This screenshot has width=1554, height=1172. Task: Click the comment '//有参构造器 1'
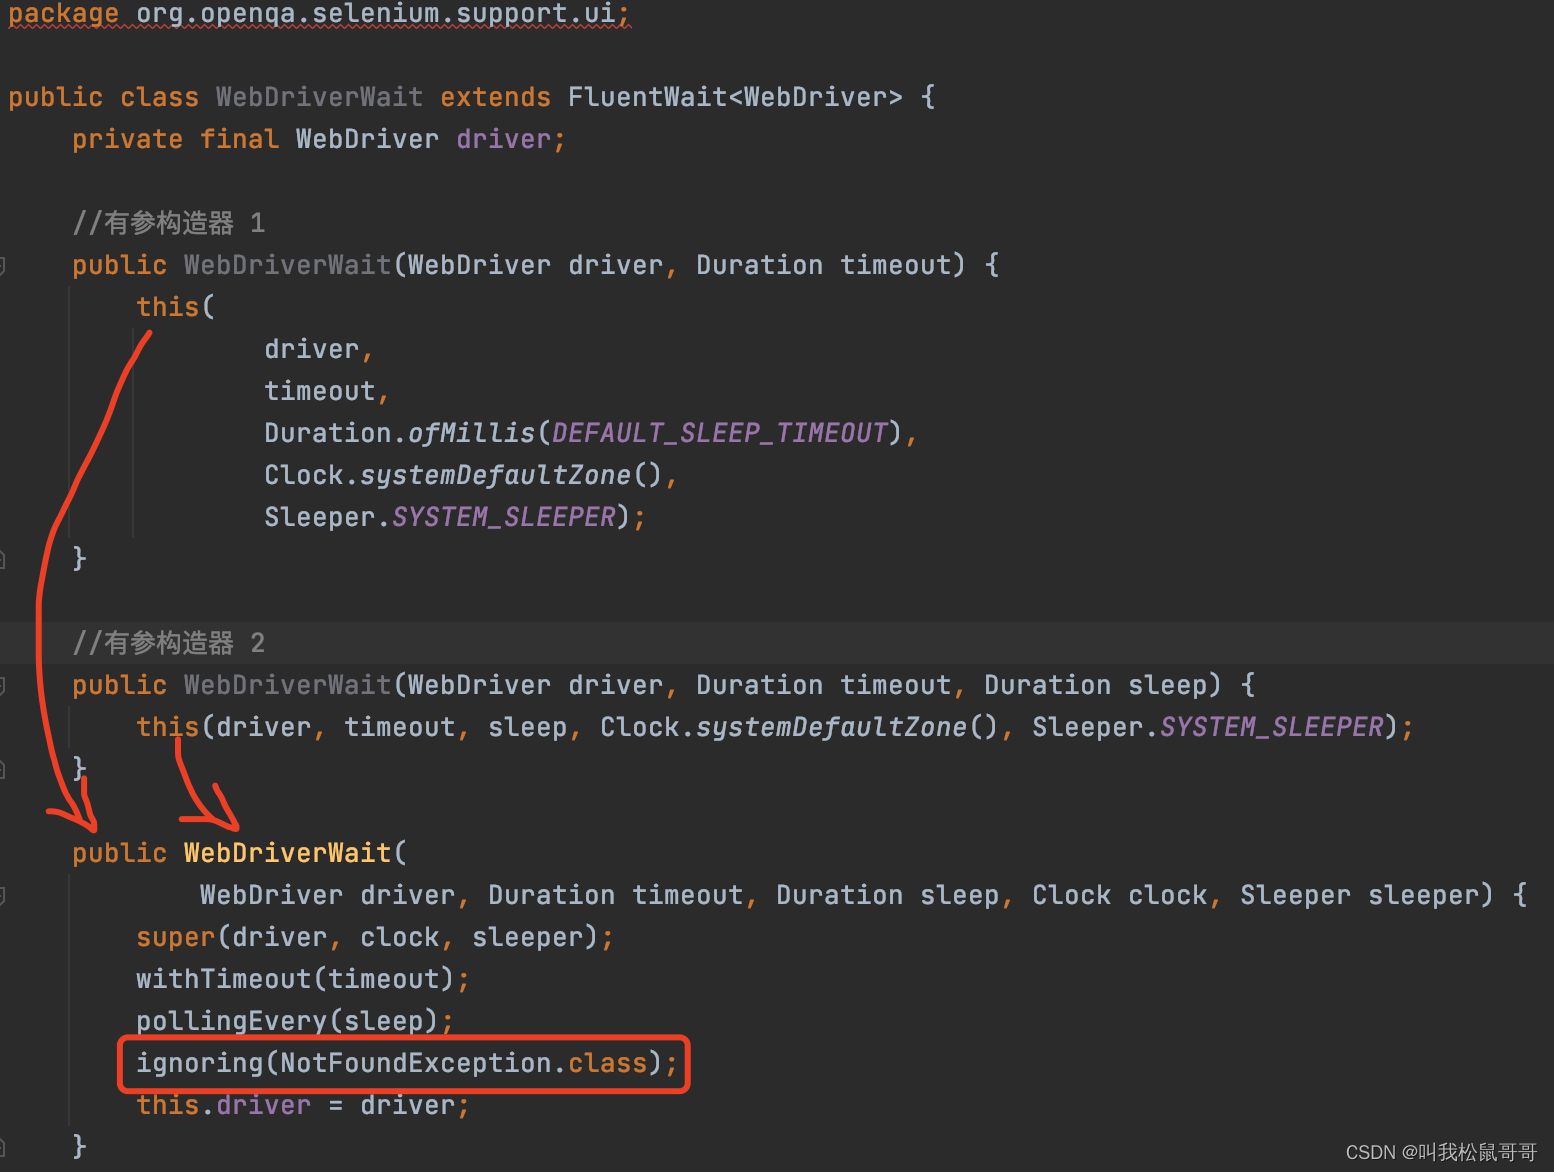(169, 223)
